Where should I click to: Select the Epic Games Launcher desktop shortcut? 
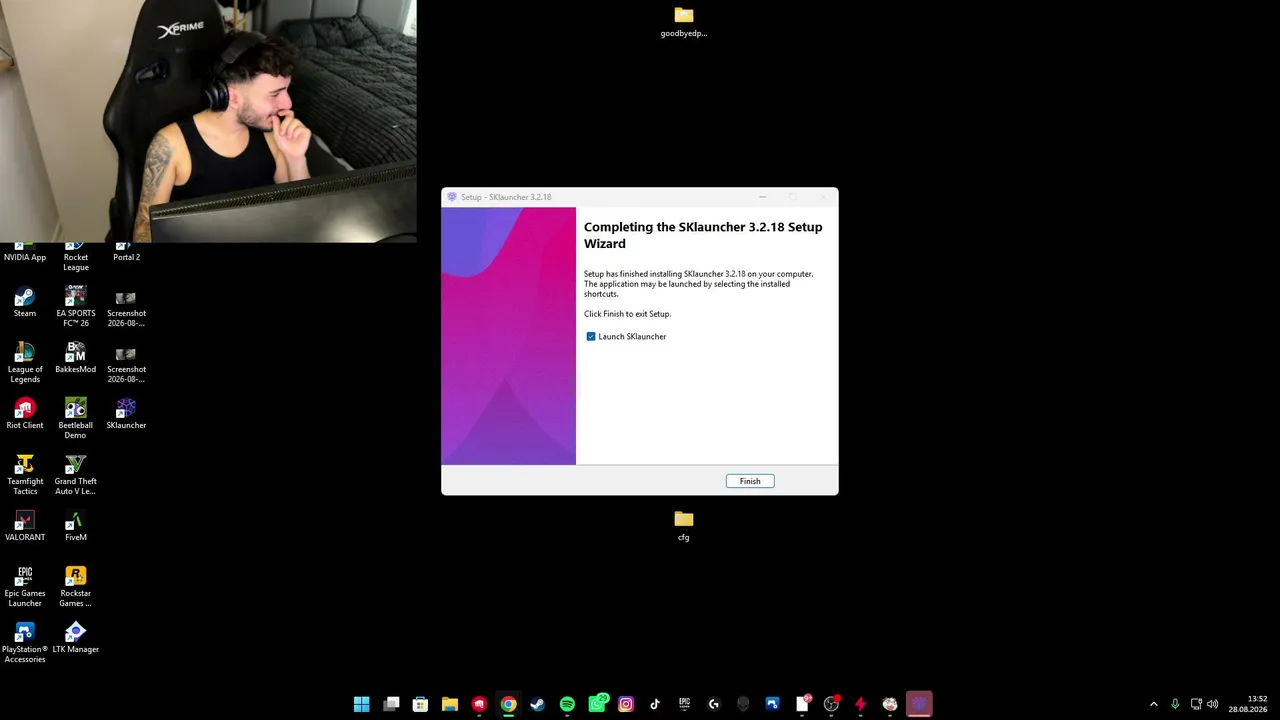click(25, 587)
